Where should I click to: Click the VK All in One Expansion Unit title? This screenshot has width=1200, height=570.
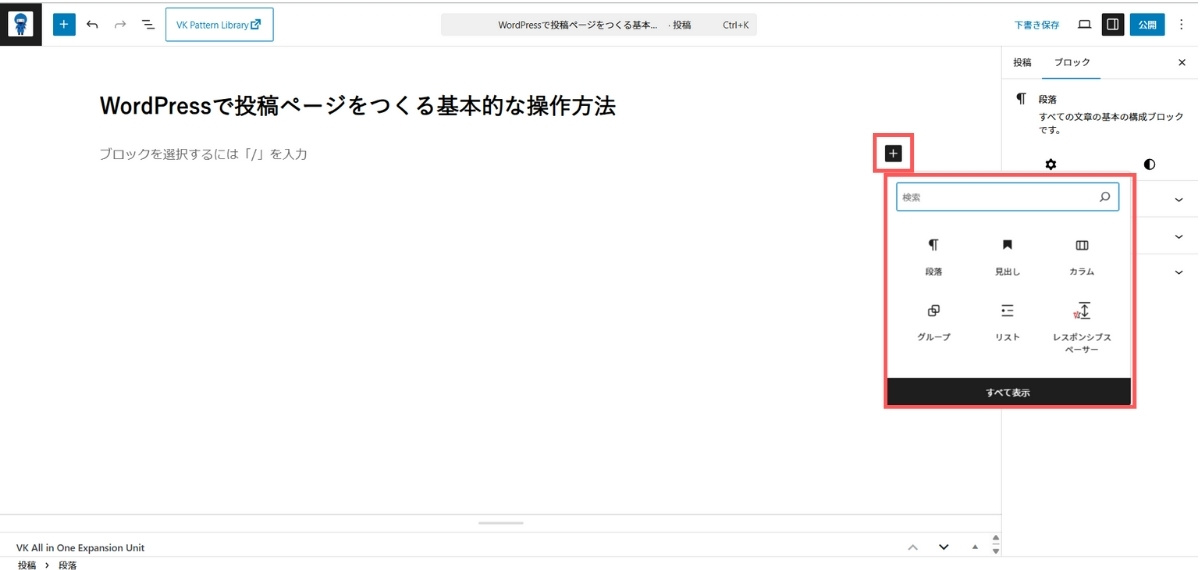coord(80,548)
